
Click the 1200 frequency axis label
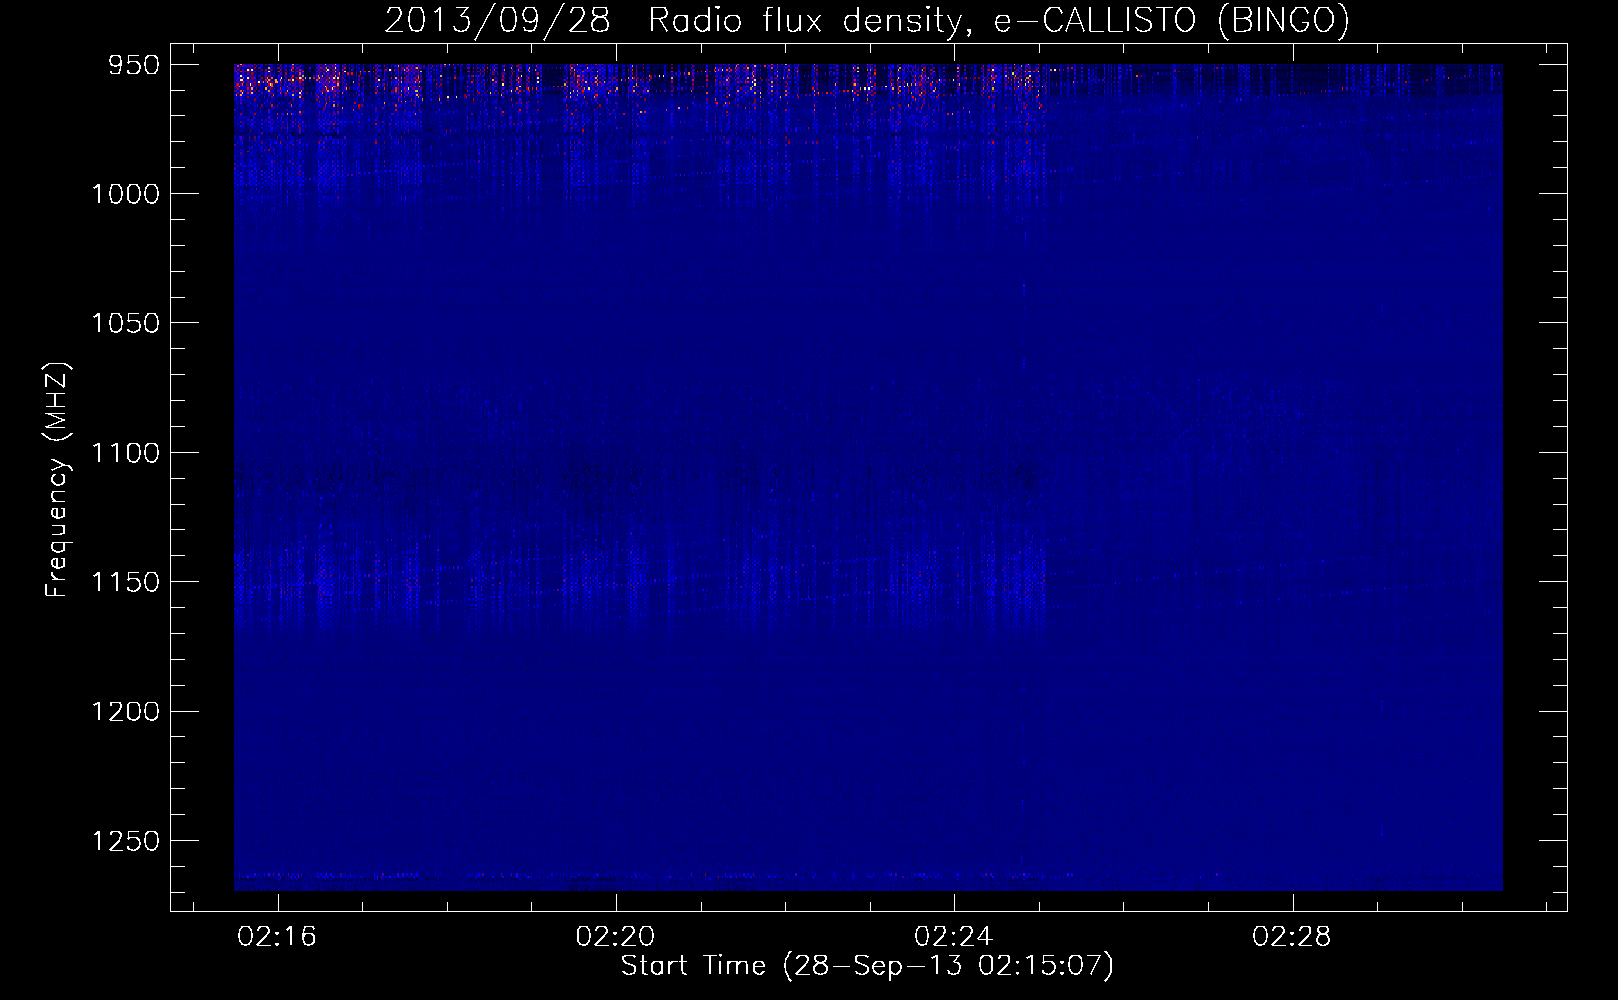click(125, 712)
